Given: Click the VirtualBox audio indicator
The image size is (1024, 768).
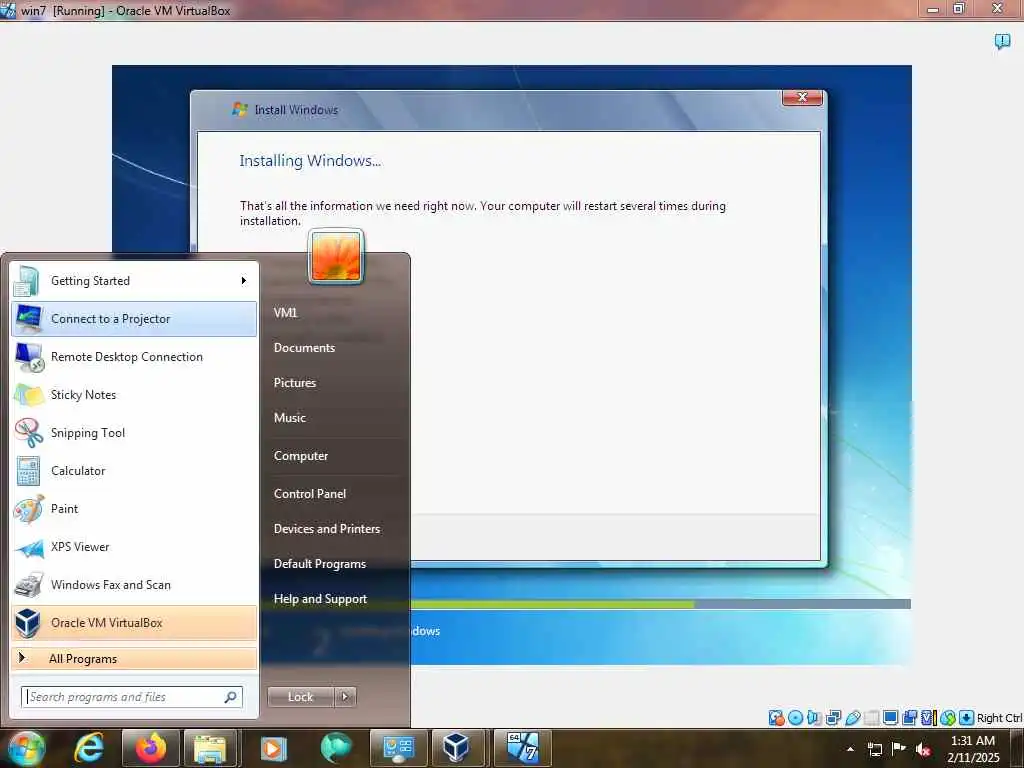Looking at the screenshot, I should click(814, 718).
